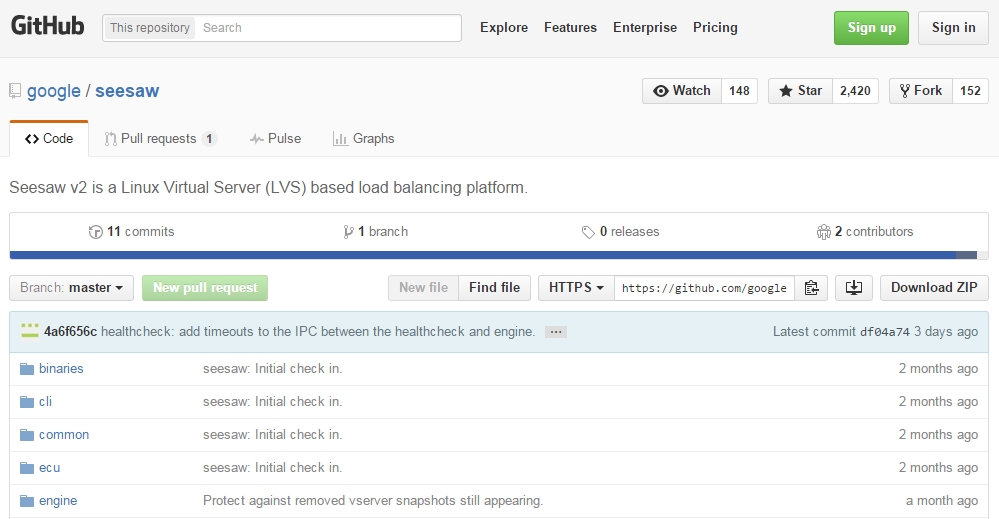Open the HTTPS protocol dropdown
Viewport: 999px width, 519px height.
(576, 288)
